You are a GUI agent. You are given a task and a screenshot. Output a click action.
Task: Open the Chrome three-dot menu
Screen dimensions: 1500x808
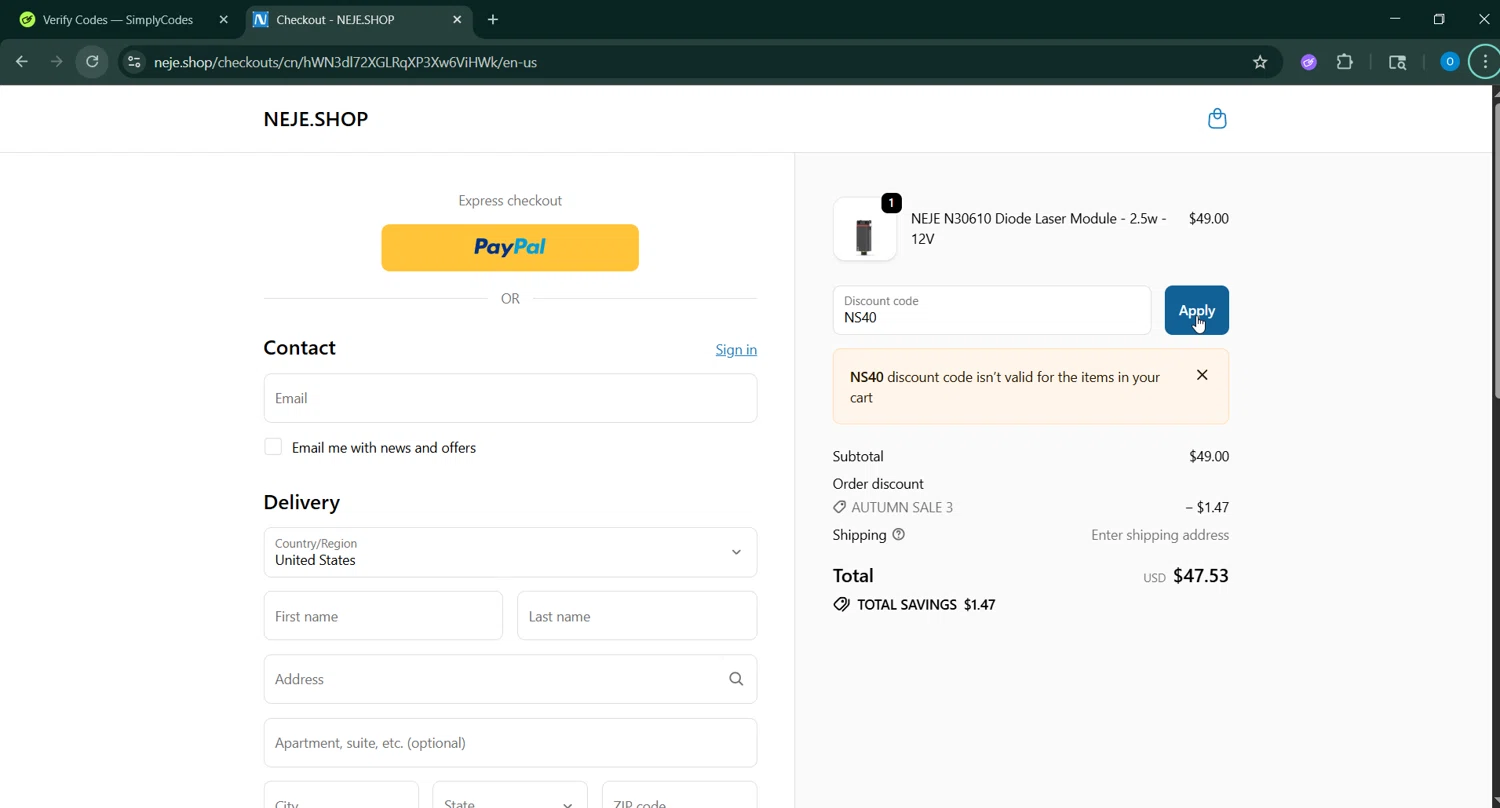click(1485, 62)
